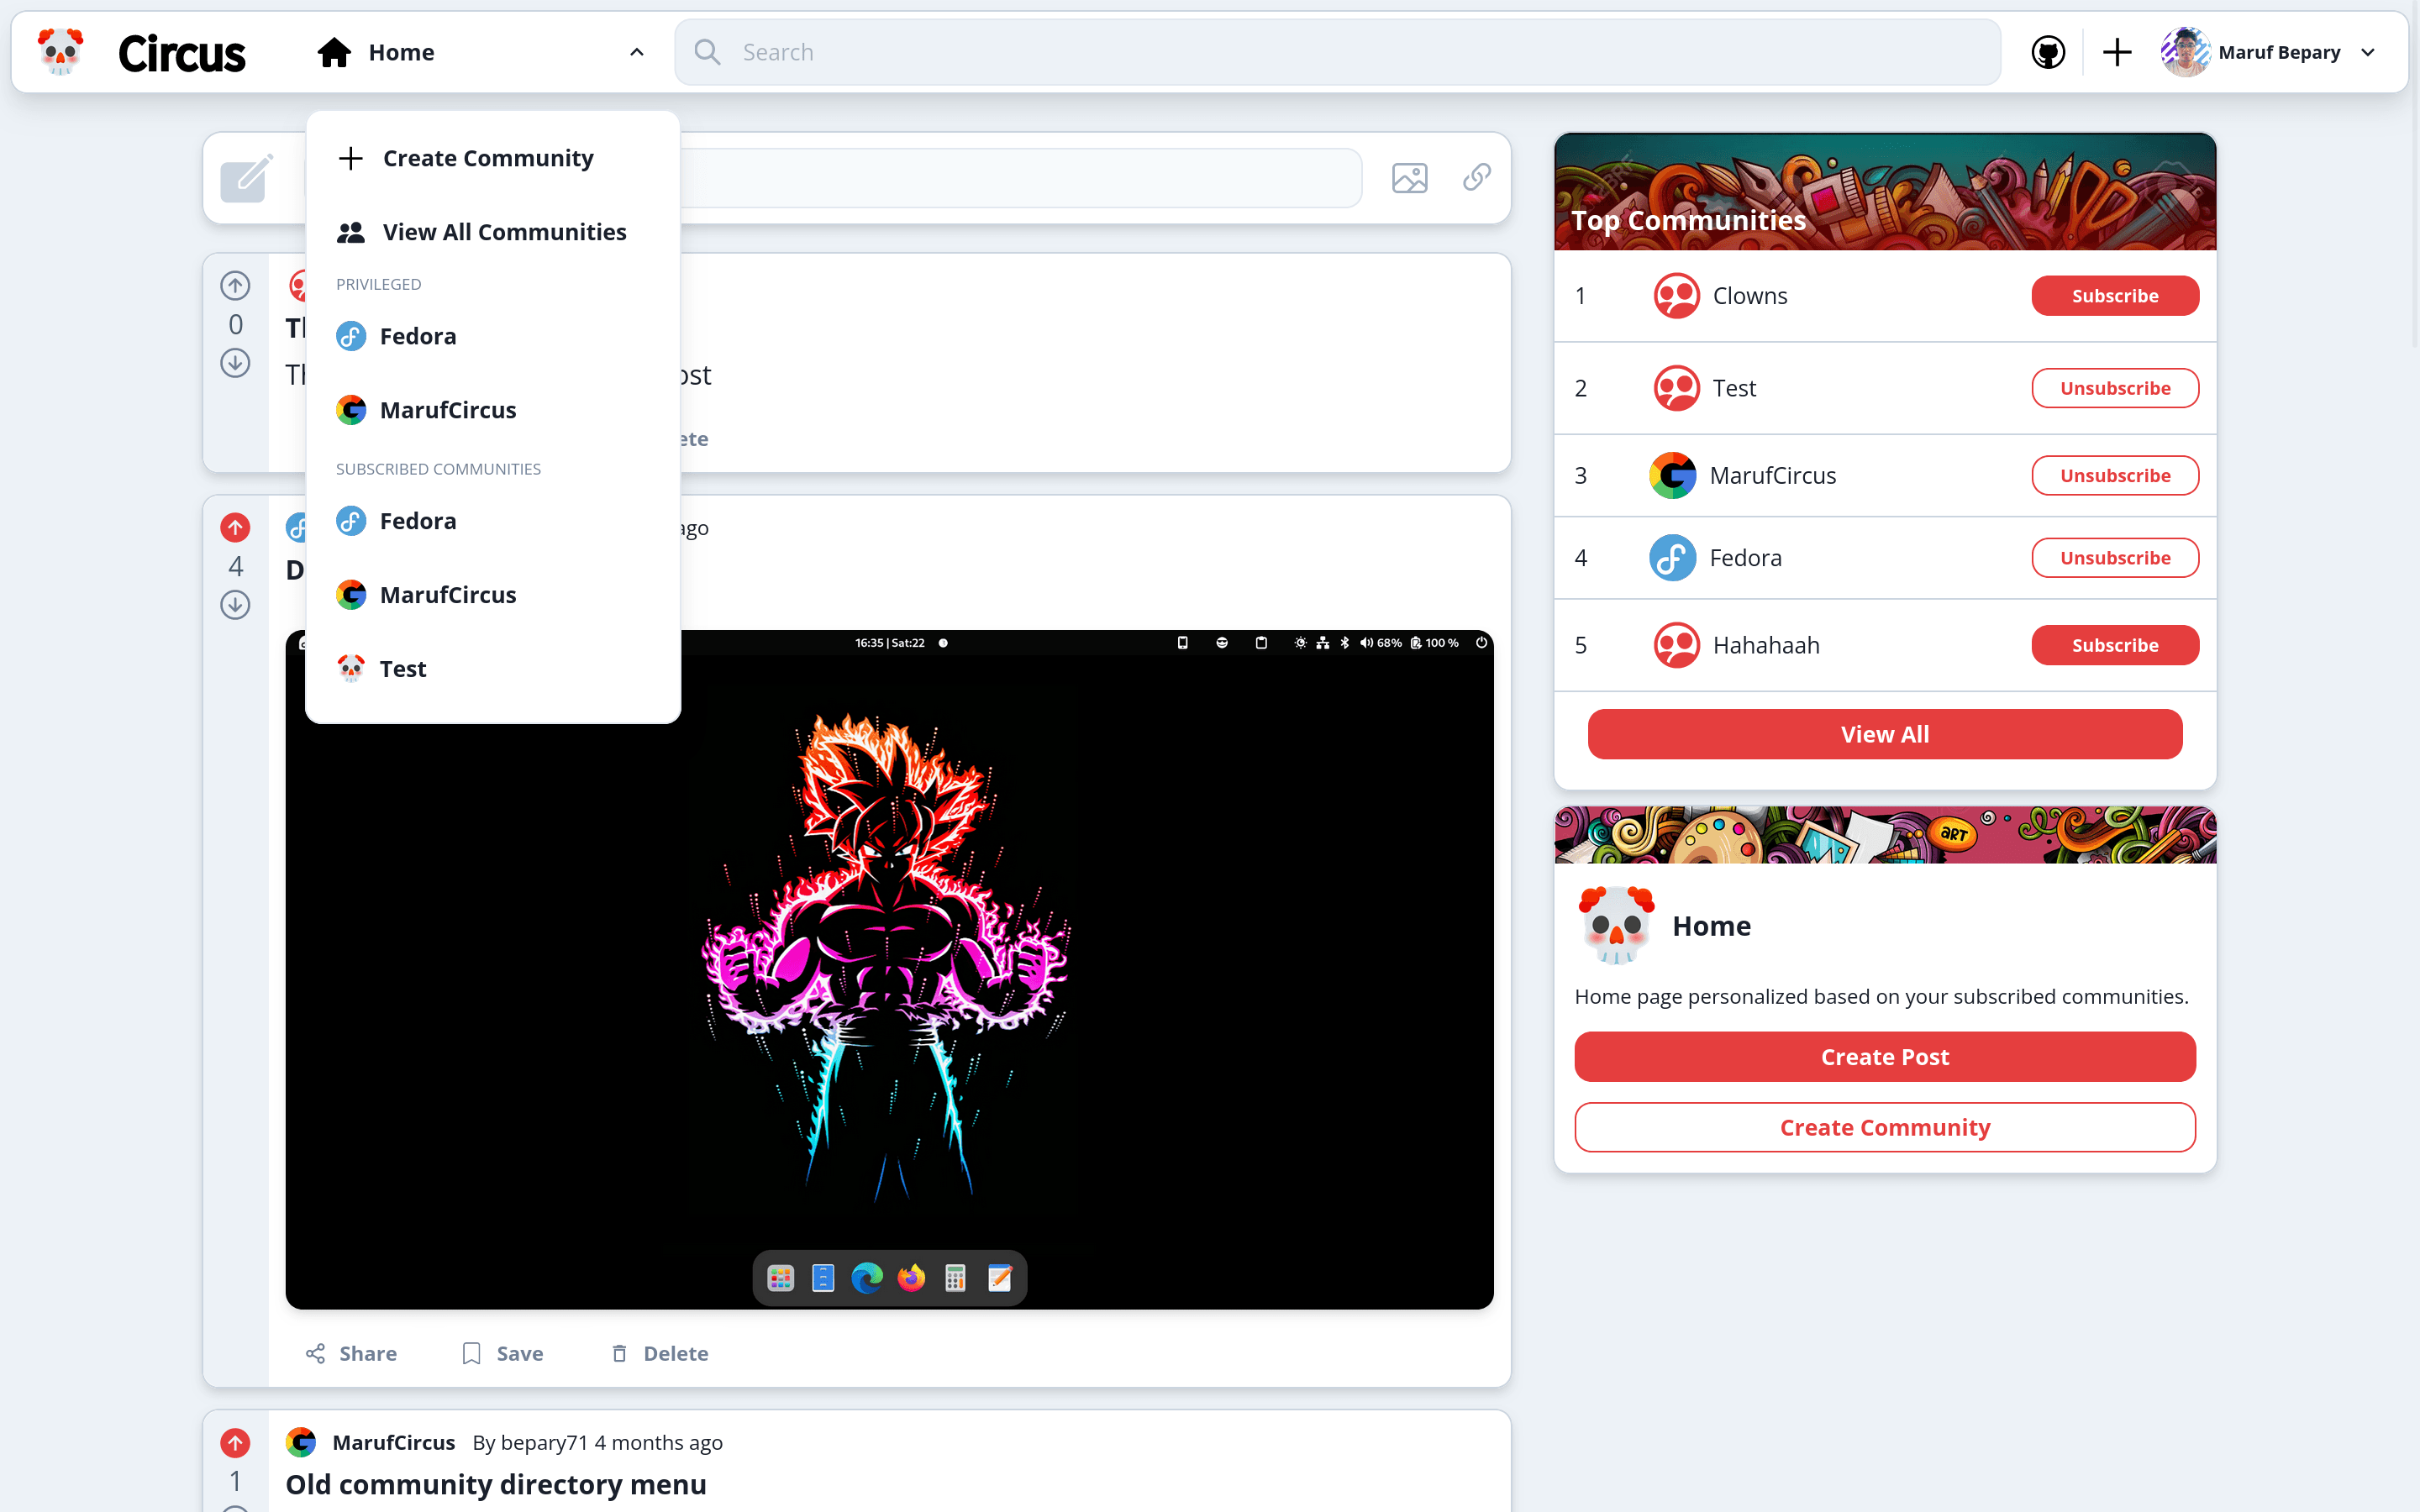
Task: Delete the post with the desktop screenshot
Action: click(x=660, y=1353)
